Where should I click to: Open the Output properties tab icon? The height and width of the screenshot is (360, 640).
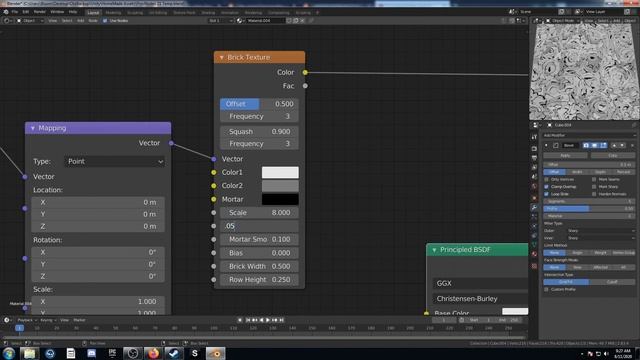(534, 158)
